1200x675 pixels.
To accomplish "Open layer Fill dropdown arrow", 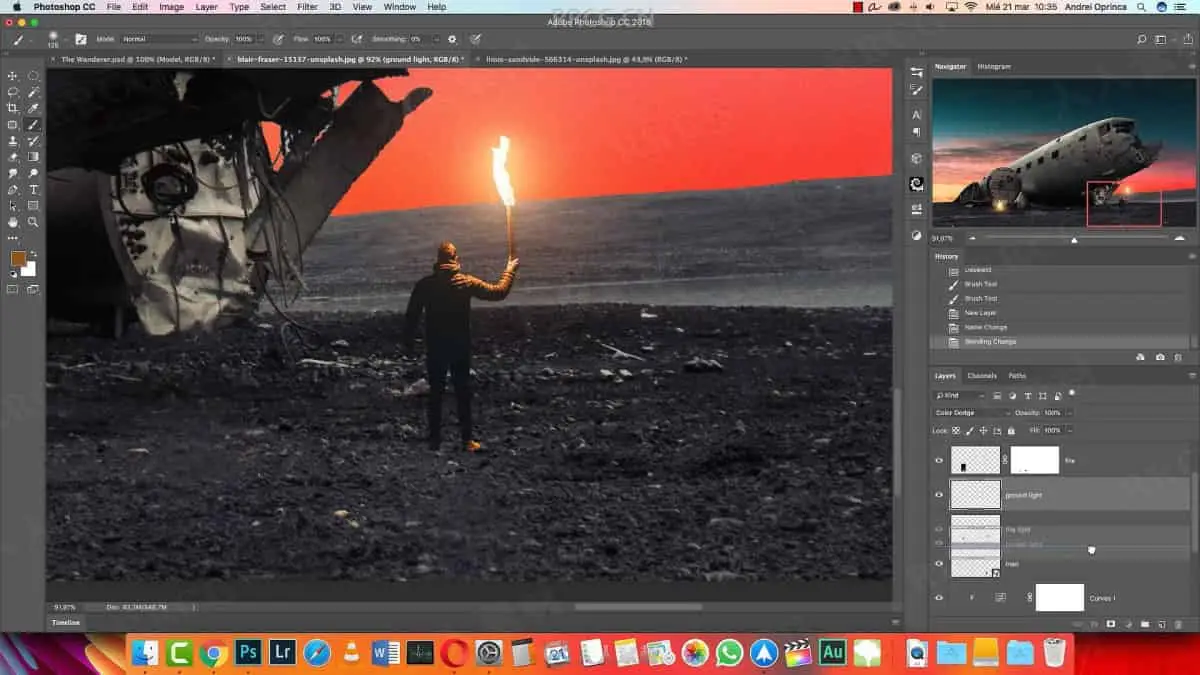I will pos(1069,430).
